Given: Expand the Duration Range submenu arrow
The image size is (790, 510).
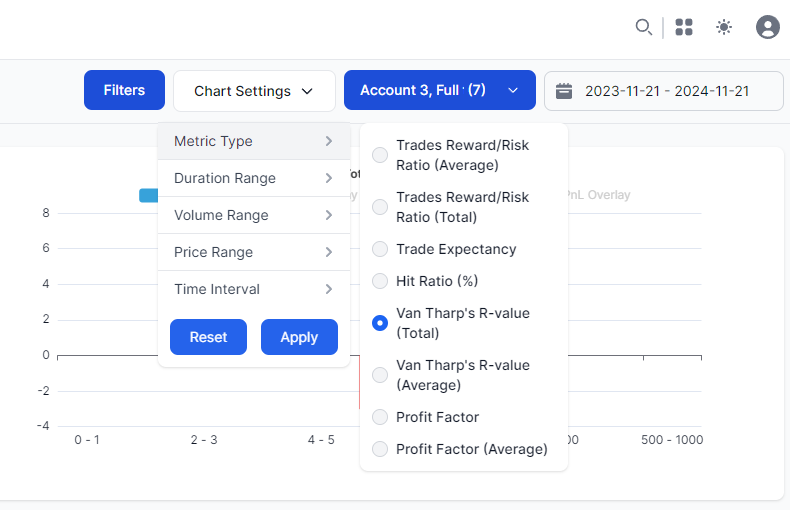Looking at the screenshot, I should 329,178.
